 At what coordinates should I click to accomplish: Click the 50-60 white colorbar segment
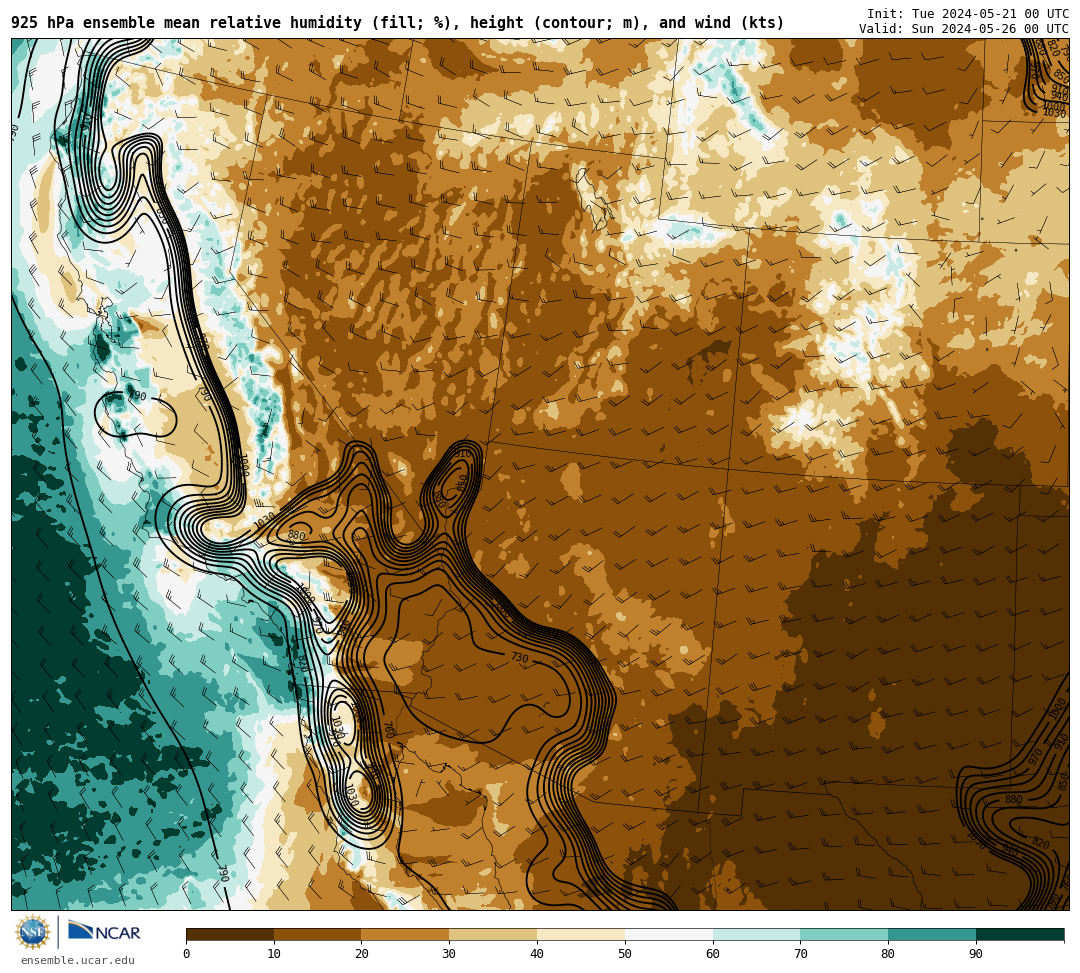[x=669, y=934]
